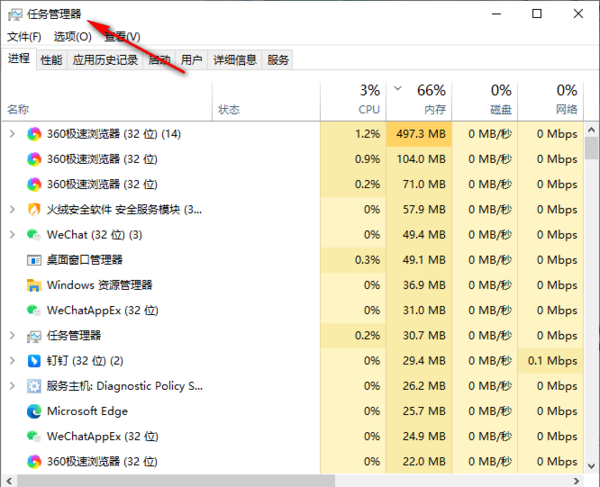
Task: Click the 26.2 MB memory cell
Action: click(x=419, y=386)
